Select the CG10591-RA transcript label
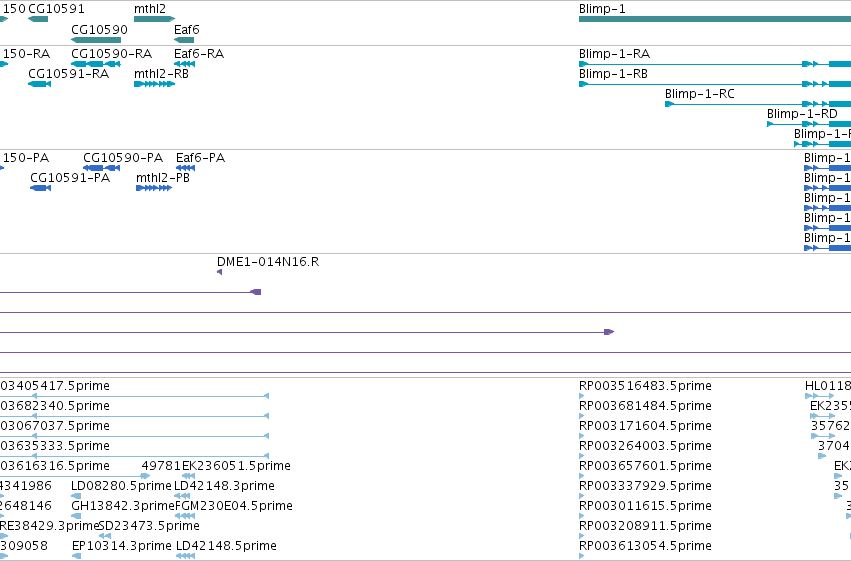The width and height of the screenshot is (851, 561). [68, 74]
